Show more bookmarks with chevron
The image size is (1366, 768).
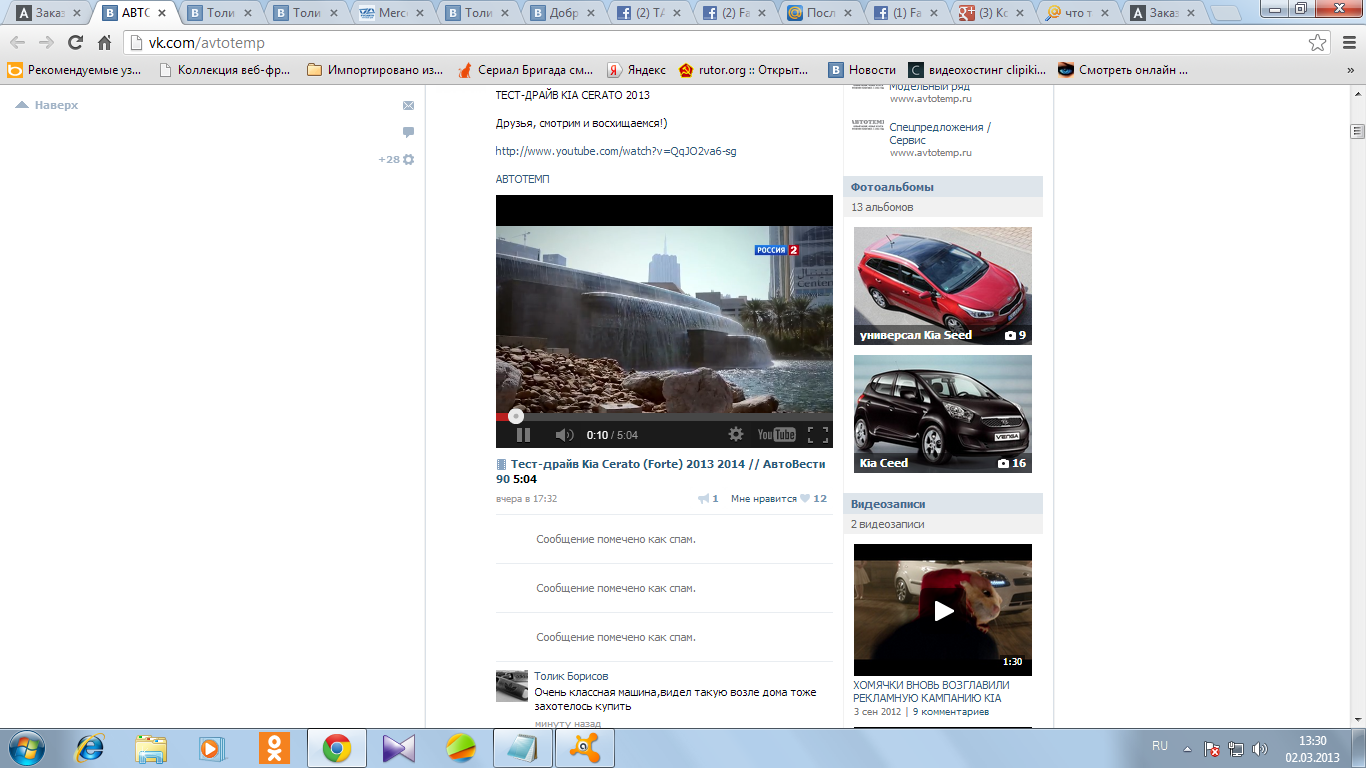[x=1350, y=70]
